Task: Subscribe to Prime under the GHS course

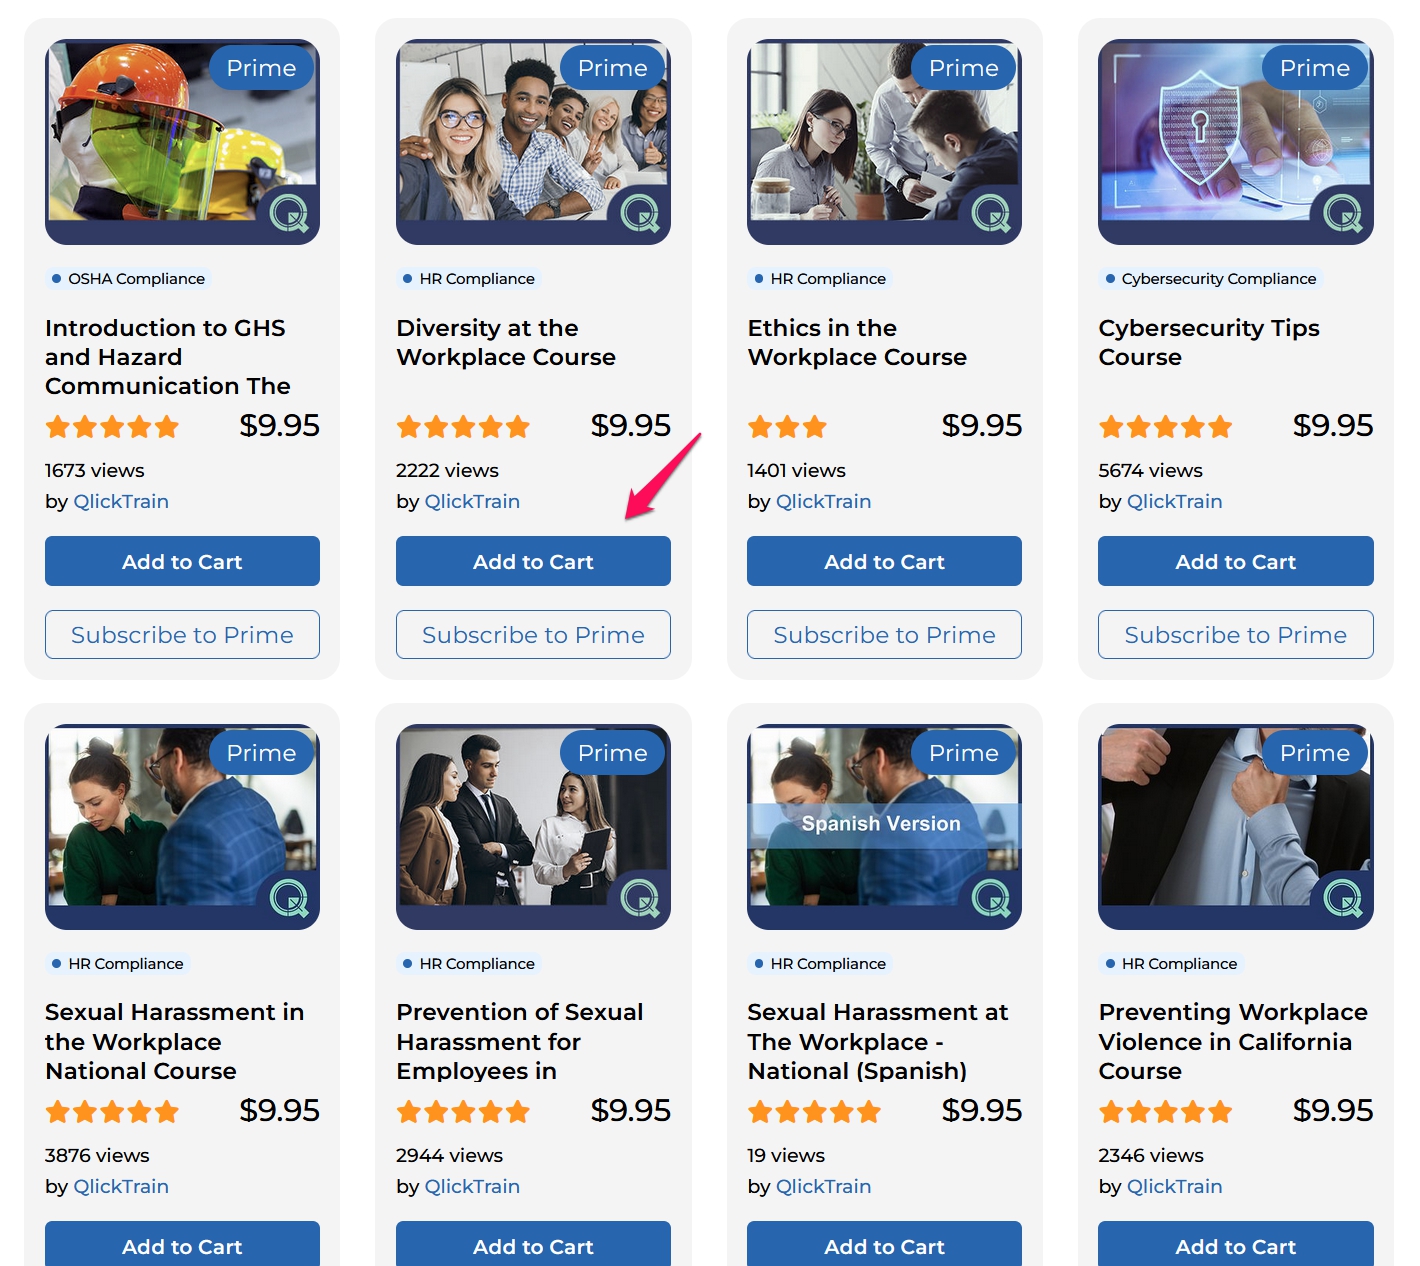Action: tap(182, 635)
